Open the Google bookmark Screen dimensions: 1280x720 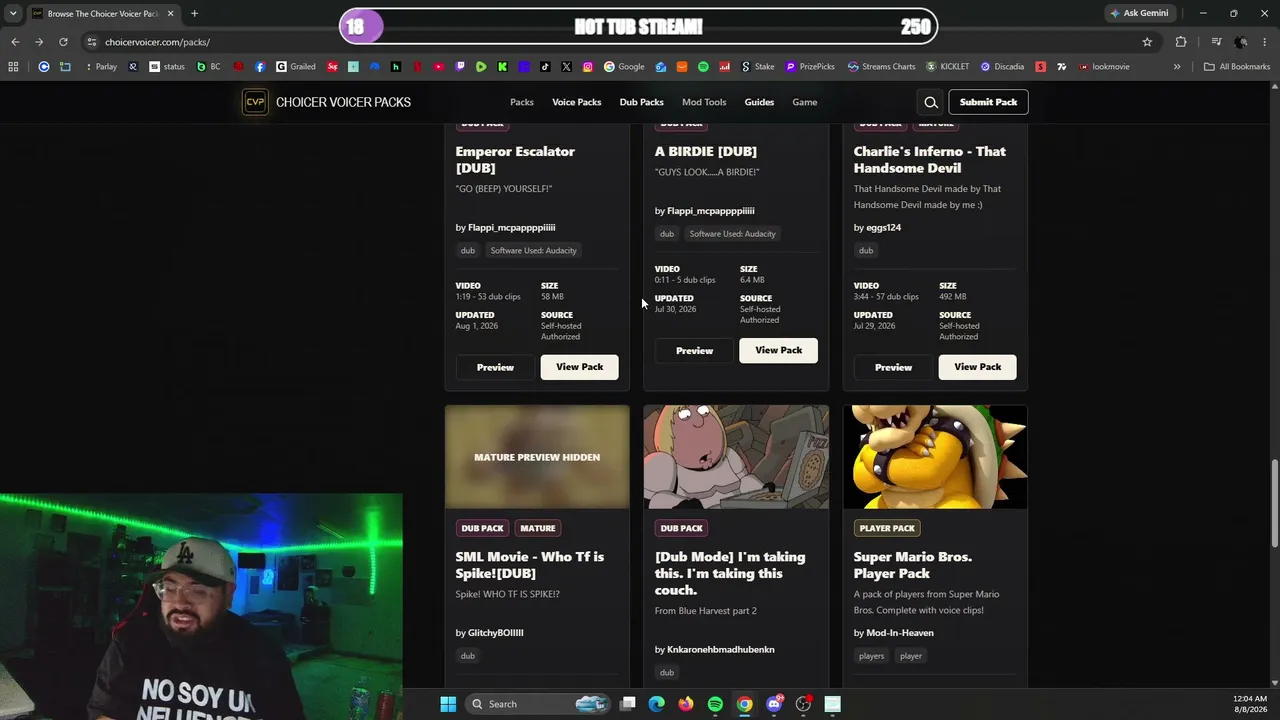pyautogui.click(x=624, y=67)
